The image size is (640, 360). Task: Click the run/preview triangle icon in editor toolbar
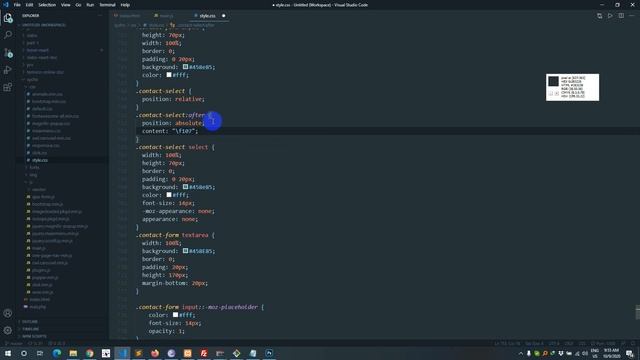pos(610,16)
